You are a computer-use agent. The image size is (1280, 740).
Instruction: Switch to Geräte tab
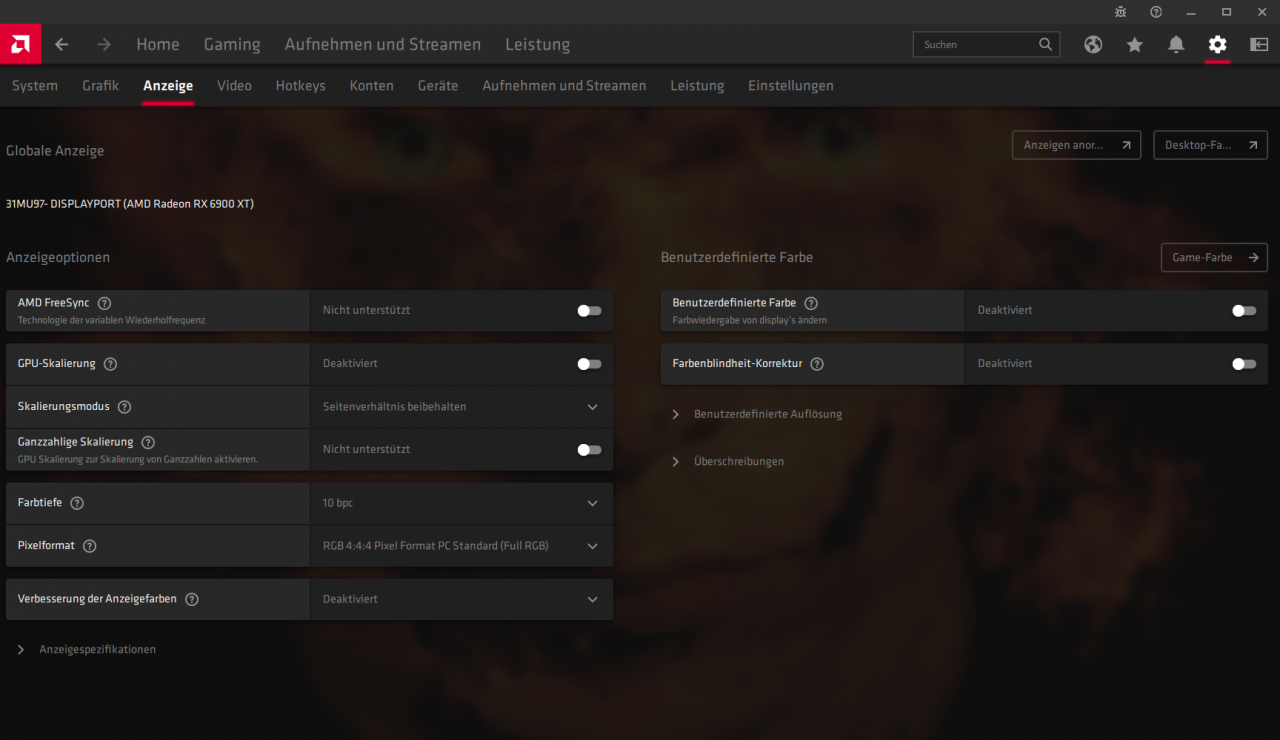click(x=438, y=86)
